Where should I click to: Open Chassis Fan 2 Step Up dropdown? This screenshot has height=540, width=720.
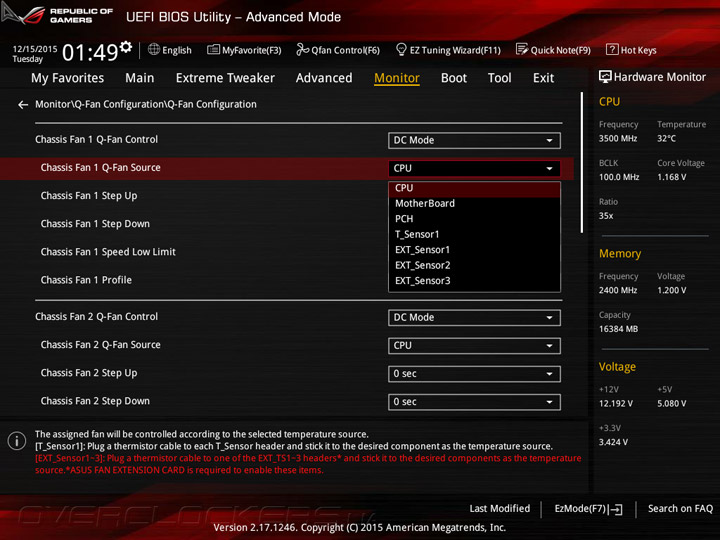(x=474, y=374)
